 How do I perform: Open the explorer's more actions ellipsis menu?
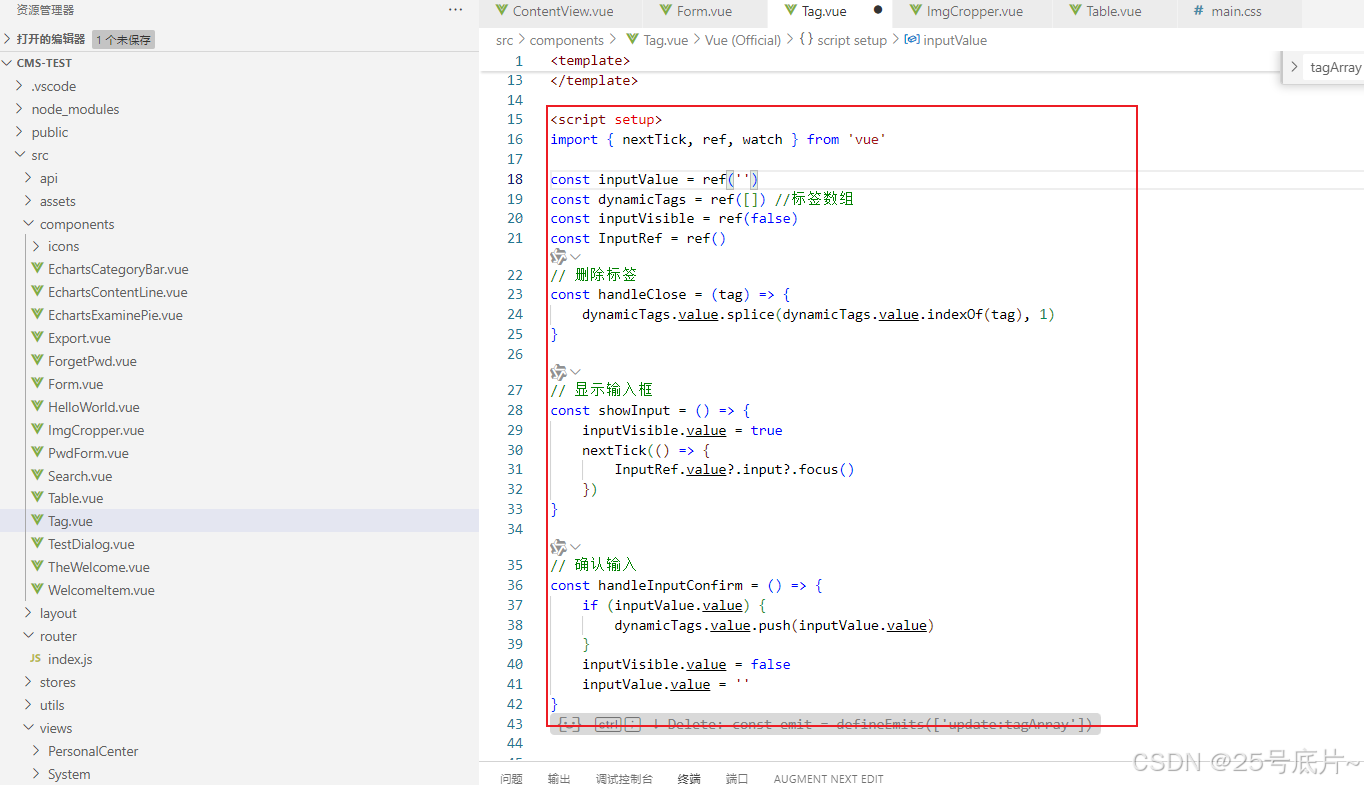pos(456,10)
